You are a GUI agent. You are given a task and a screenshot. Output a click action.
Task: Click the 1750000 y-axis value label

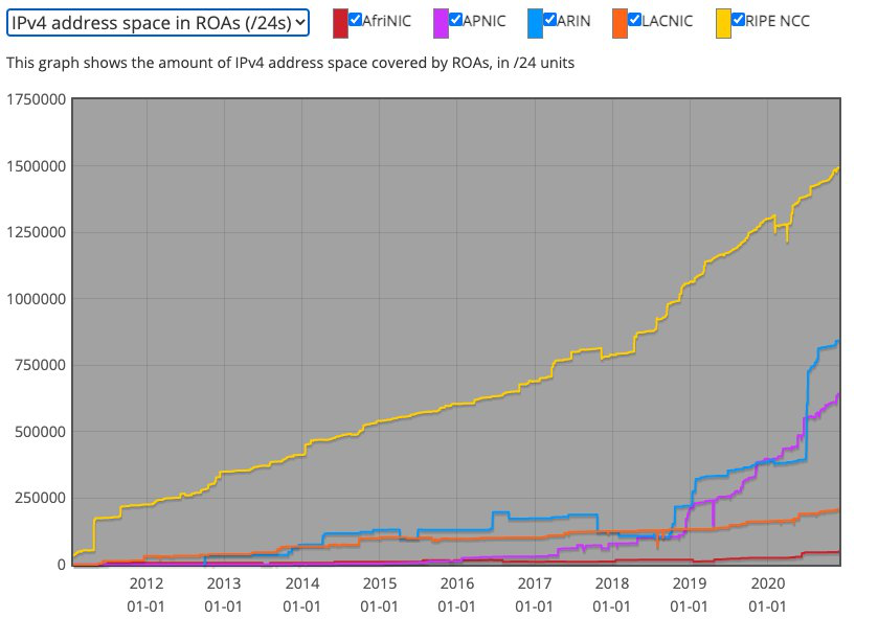pos(36,99)
